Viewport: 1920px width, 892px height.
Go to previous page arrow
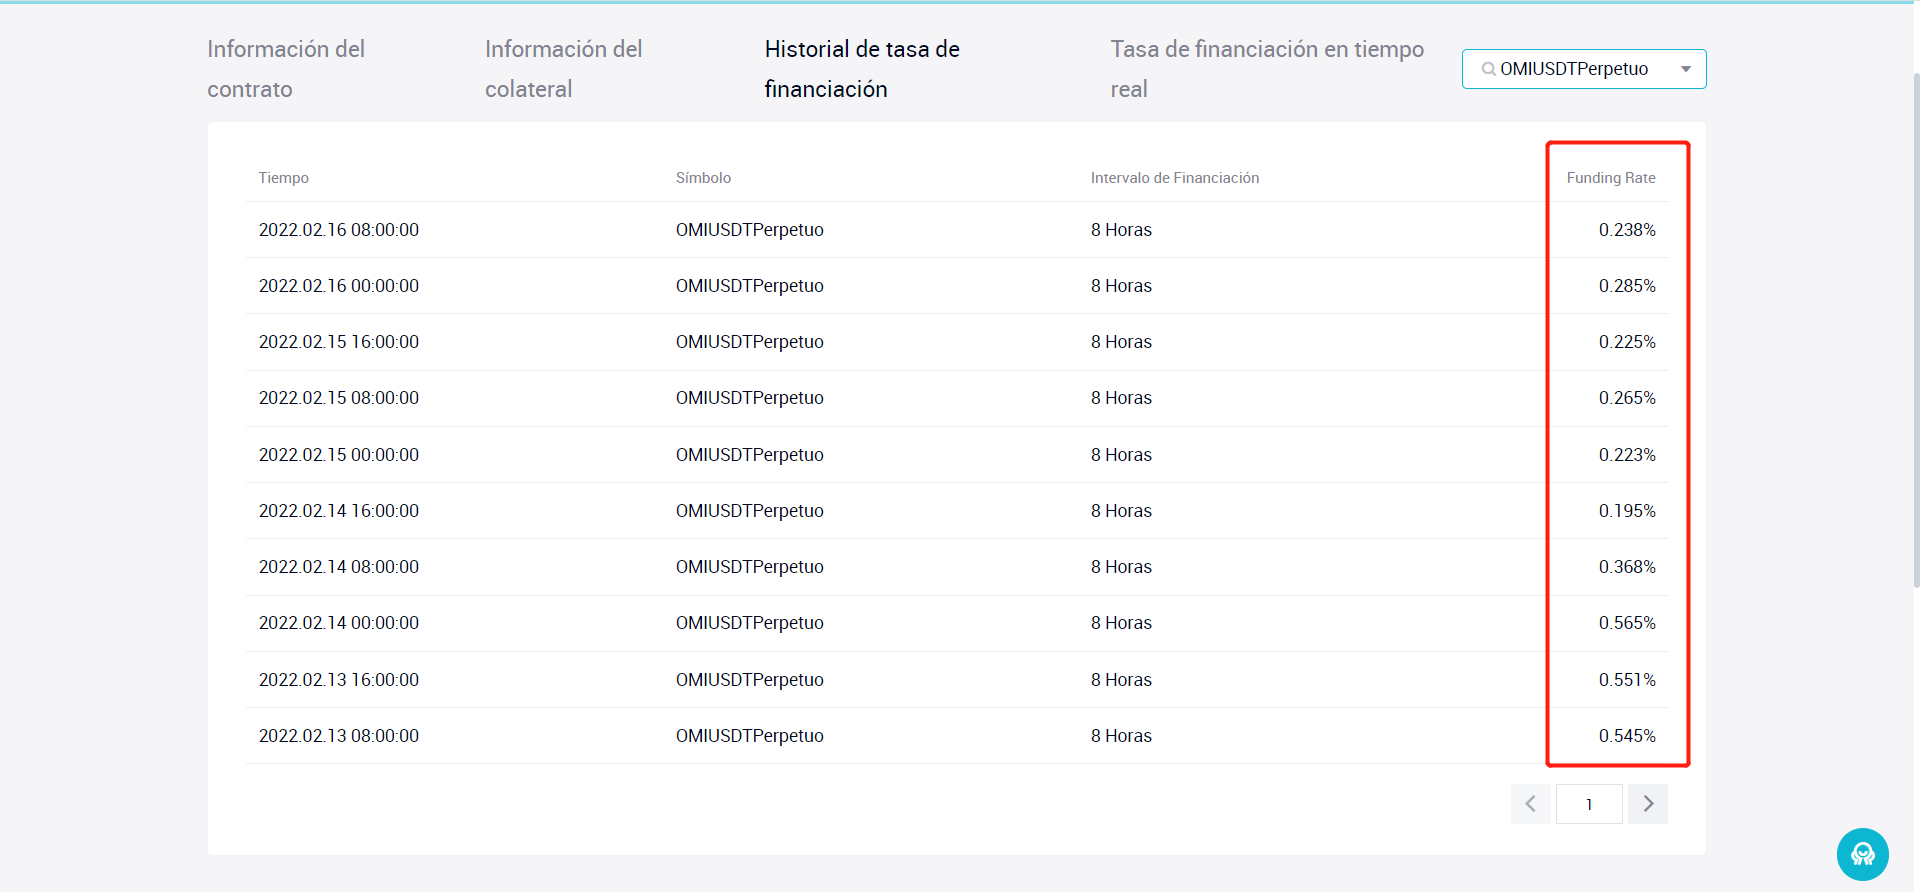click(1530, 804)
